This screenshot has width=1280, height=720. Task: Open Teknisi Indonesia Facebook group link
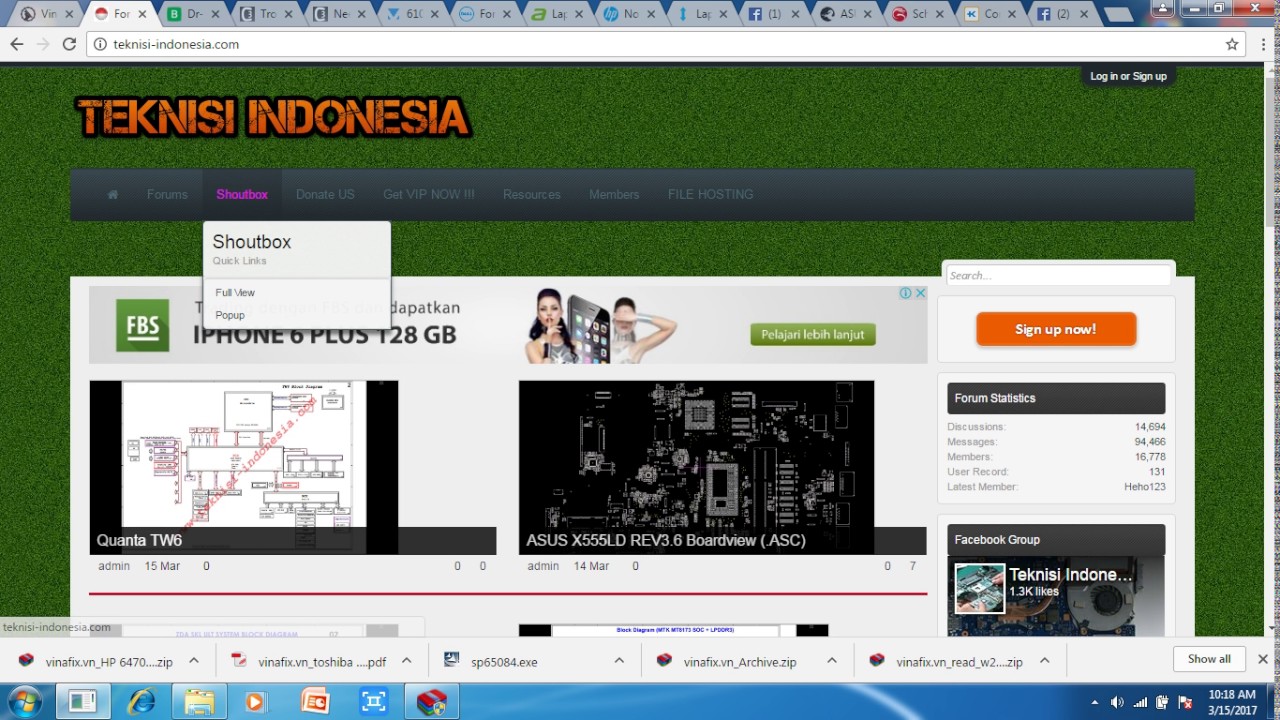(x=1070, y=575)
